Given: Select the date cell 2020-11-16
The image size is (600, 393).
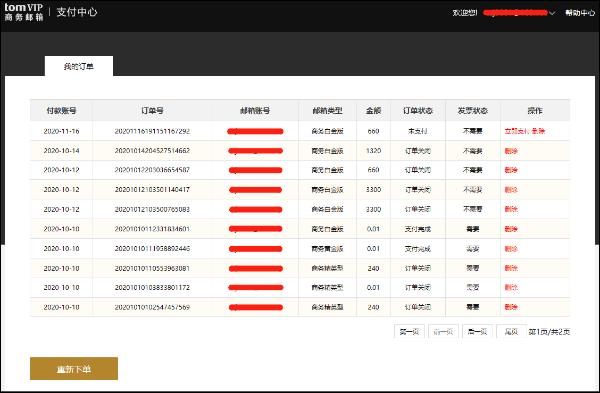Looking at the screenshot, I should [61, 131].
